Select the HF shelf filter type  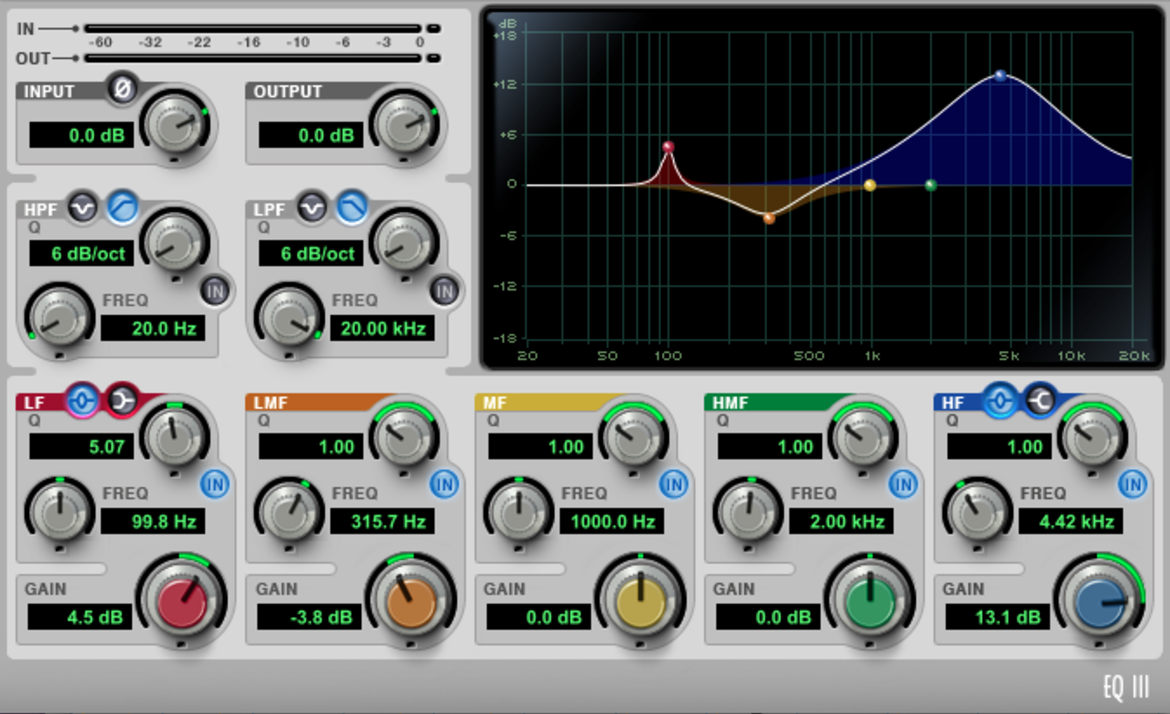coord(1040,401)
